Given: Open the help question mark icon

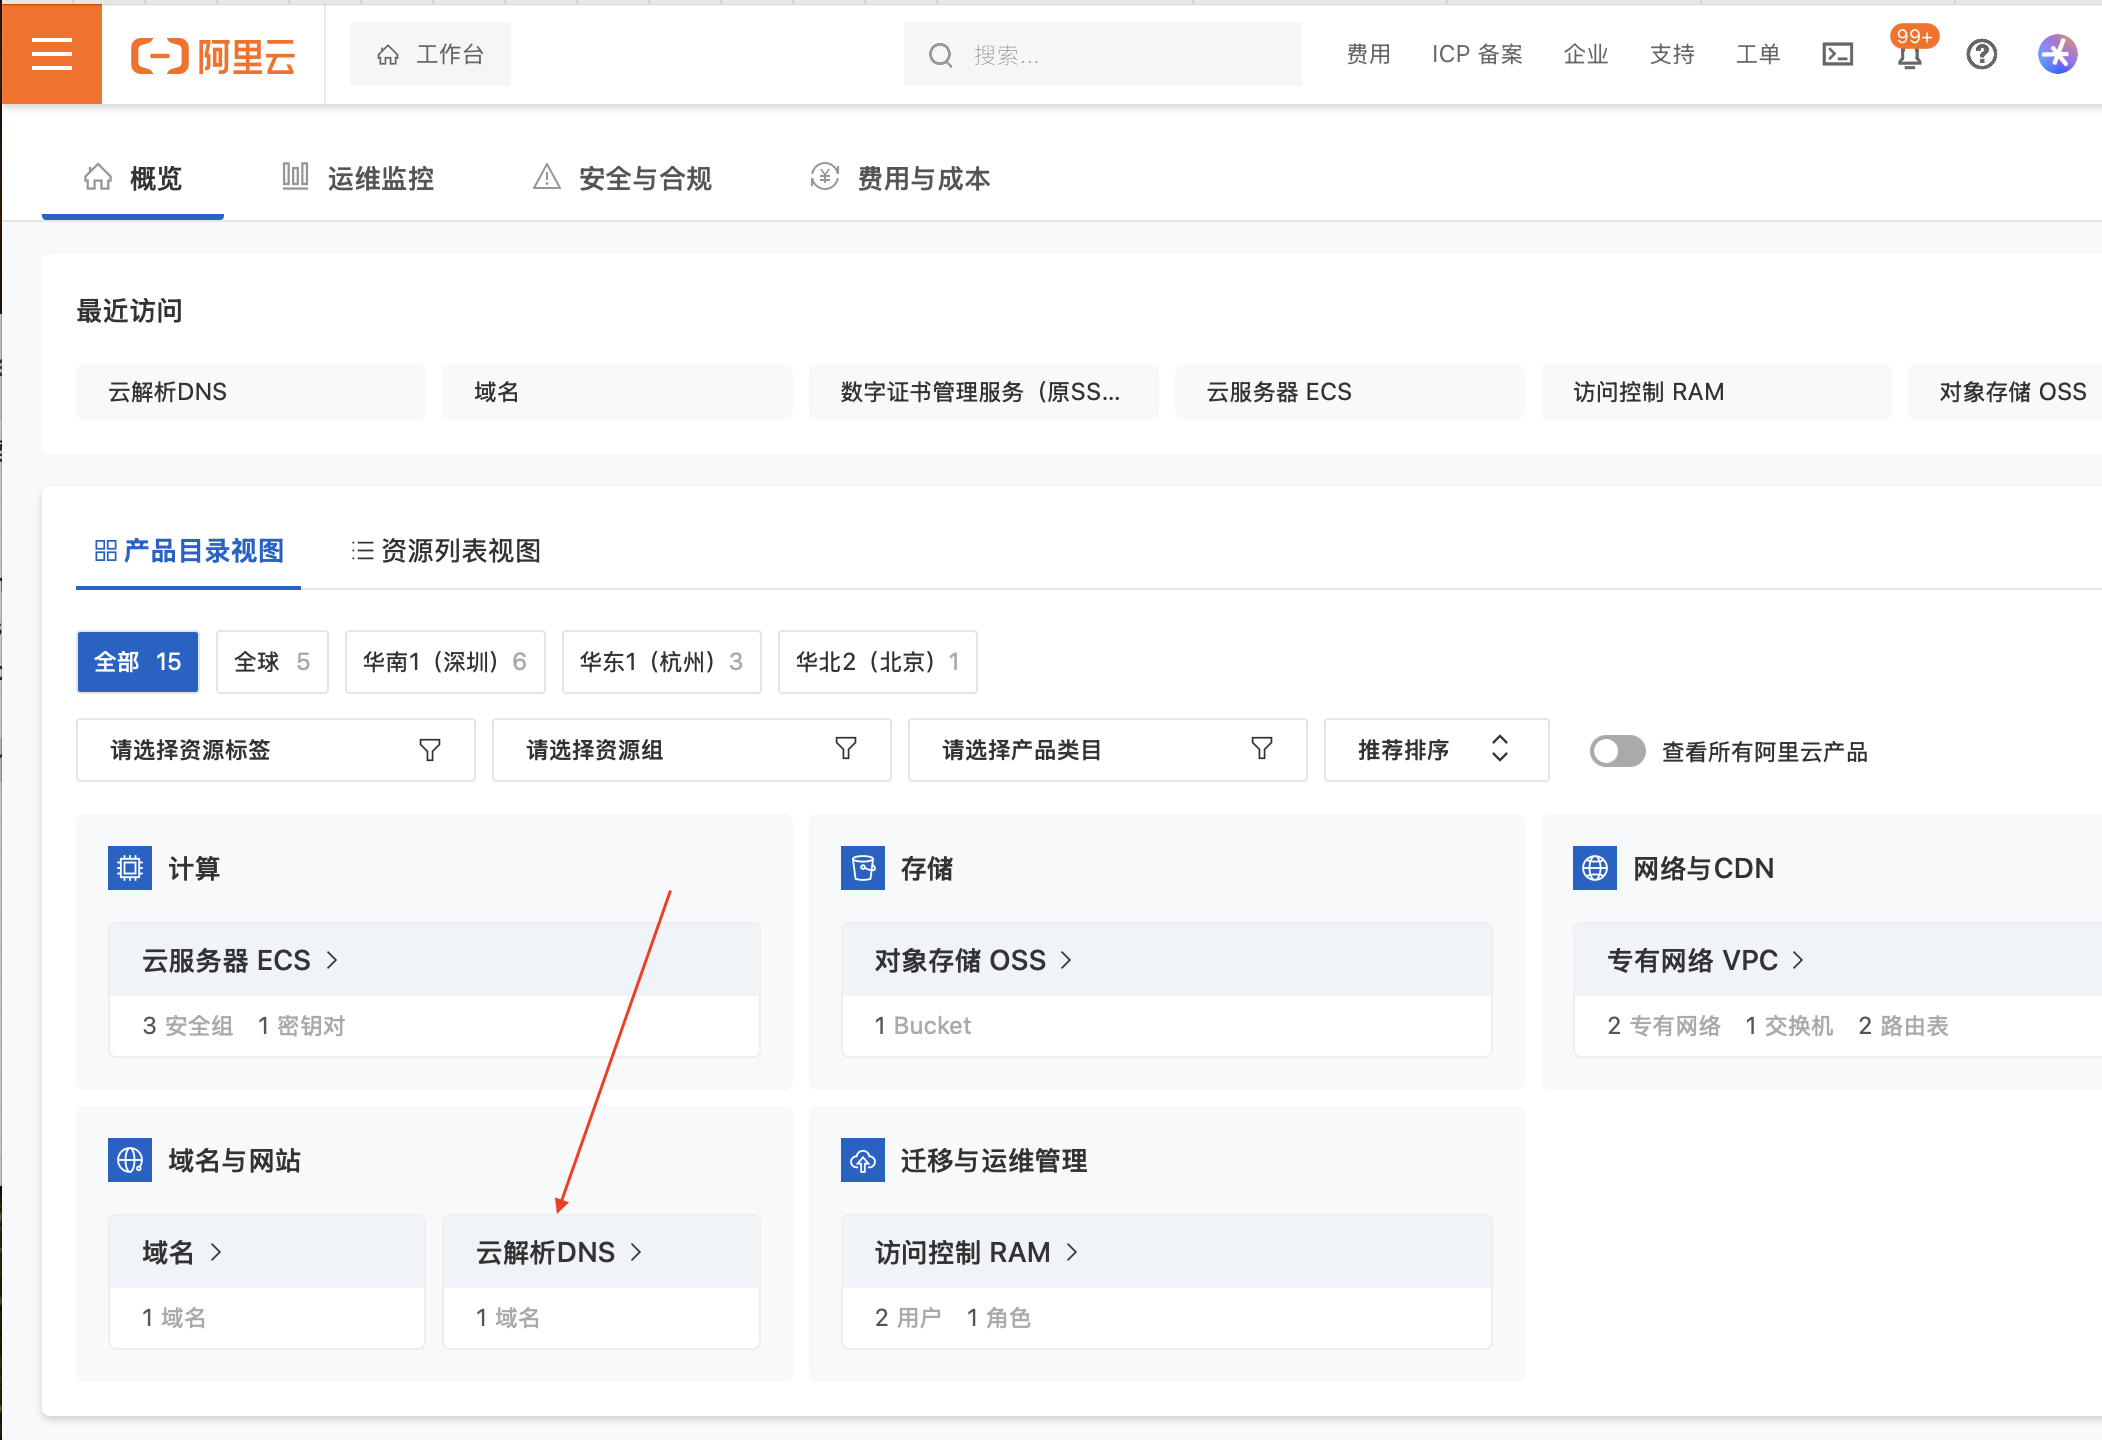Looking at the screenshot, I should click(1981, 54).
